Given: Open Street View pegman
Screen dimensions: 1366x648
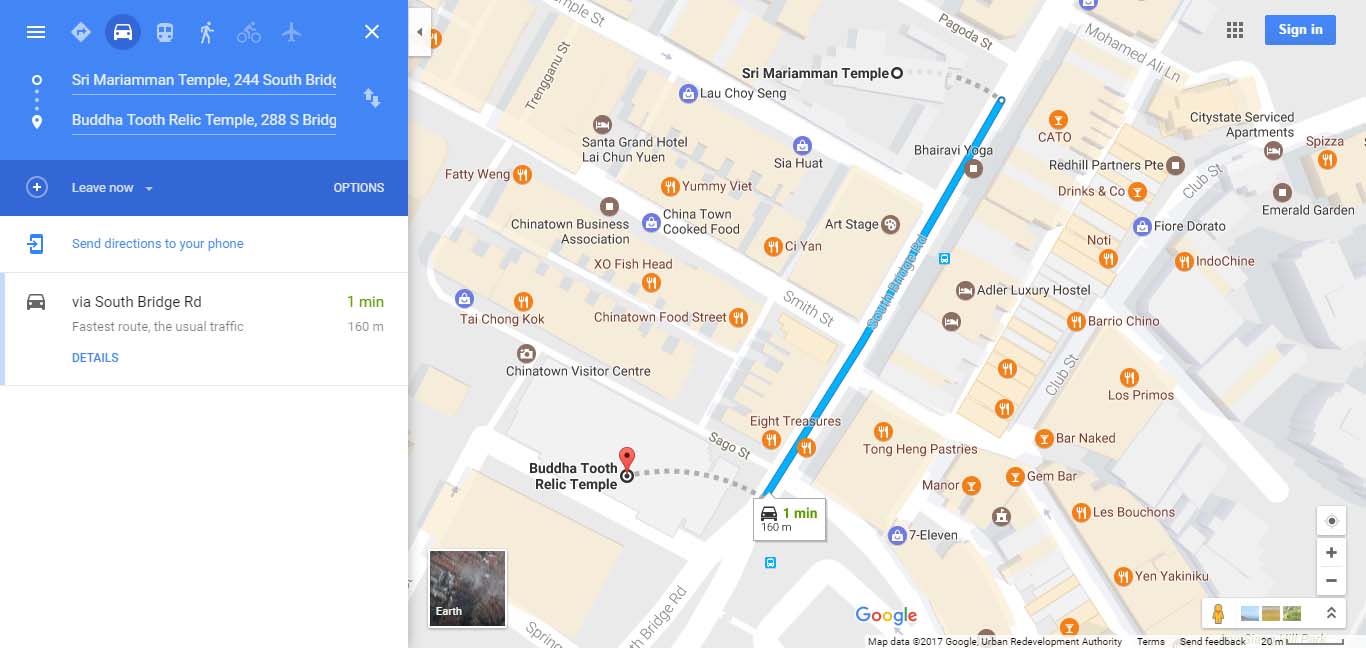Looking at the screenshot, I should pos(1218,613).
